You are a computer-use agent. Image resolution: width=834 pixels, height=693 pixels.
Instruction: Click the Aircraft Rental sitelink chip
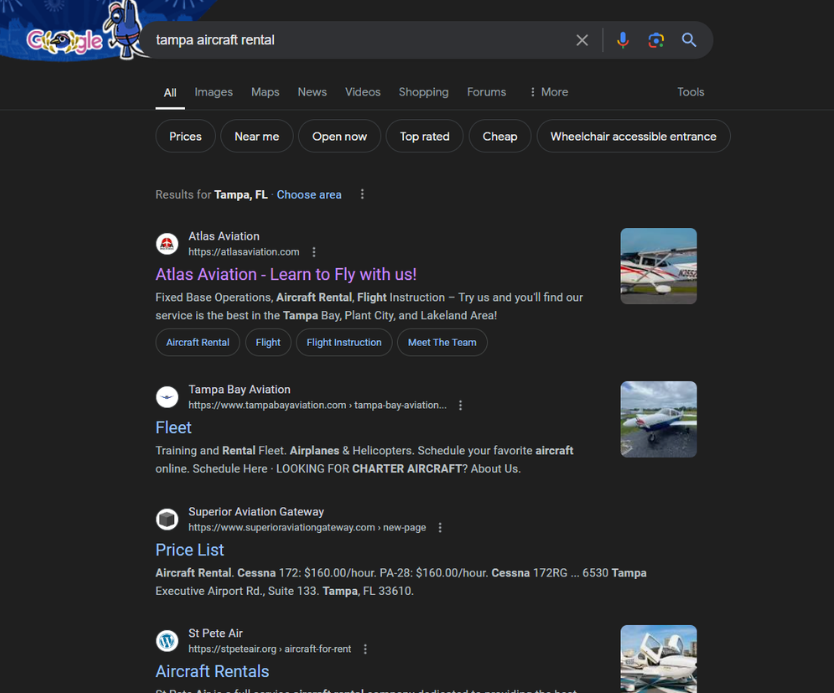click(198, 343)
